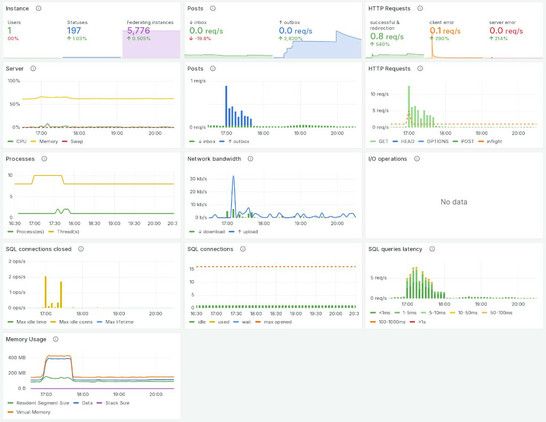Screen dimensions: 546x422
Task: Open the color swatch for the inbox series in the Posts chart legend
Action: (x=192, y=141)
